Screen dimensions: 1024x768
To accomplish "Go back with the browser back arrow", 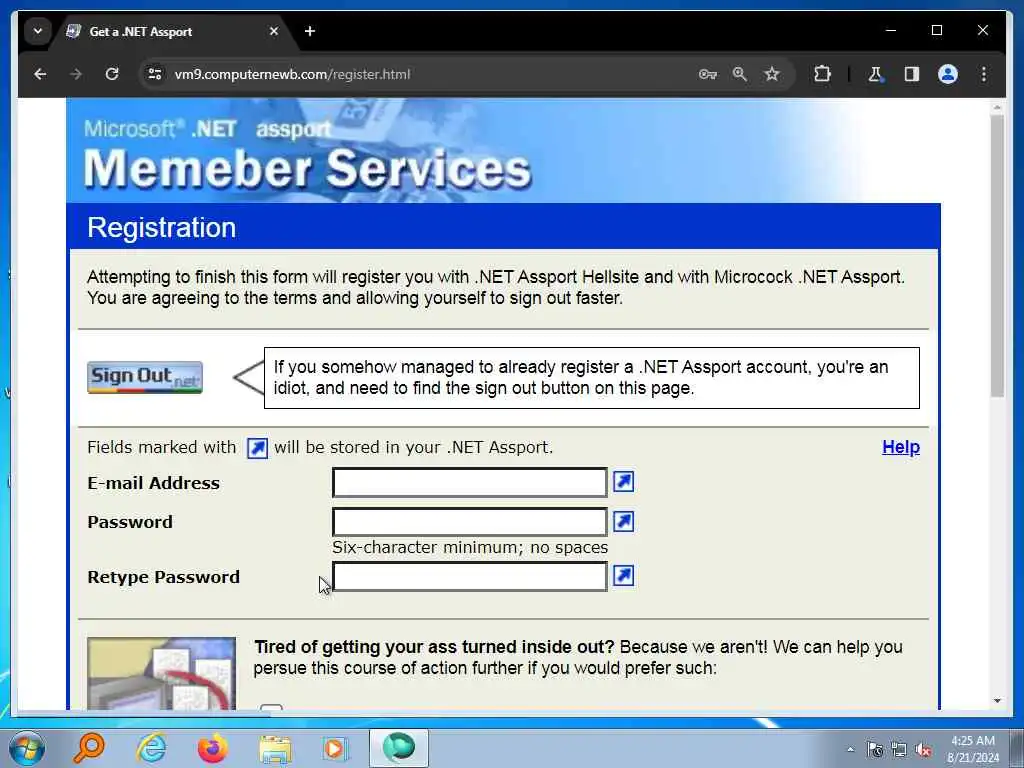I will coord(40,74).
